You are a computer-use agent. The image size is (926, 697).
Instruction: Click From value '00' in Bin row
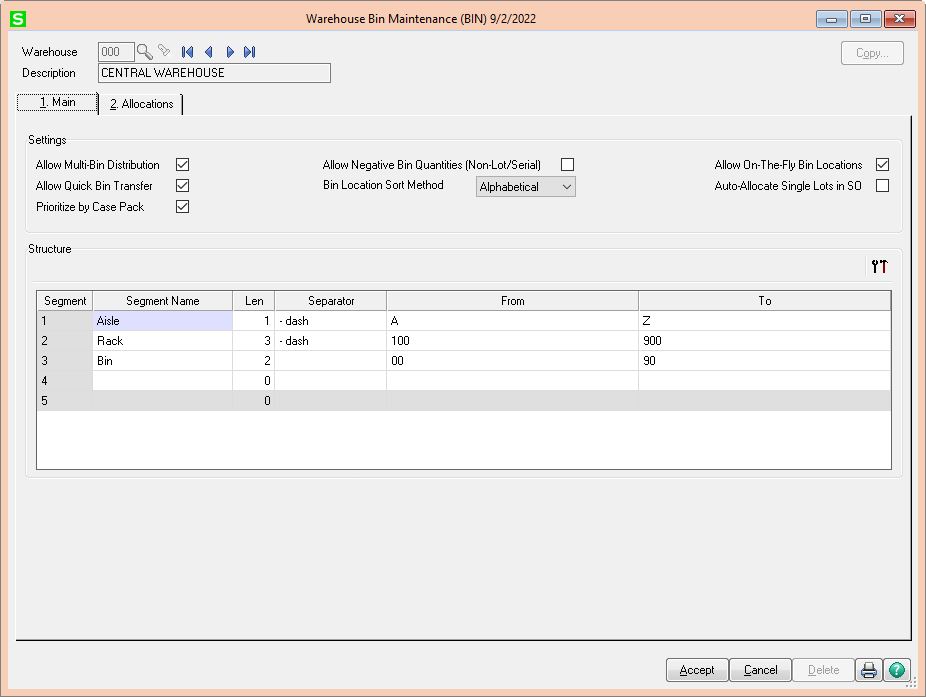513,361
